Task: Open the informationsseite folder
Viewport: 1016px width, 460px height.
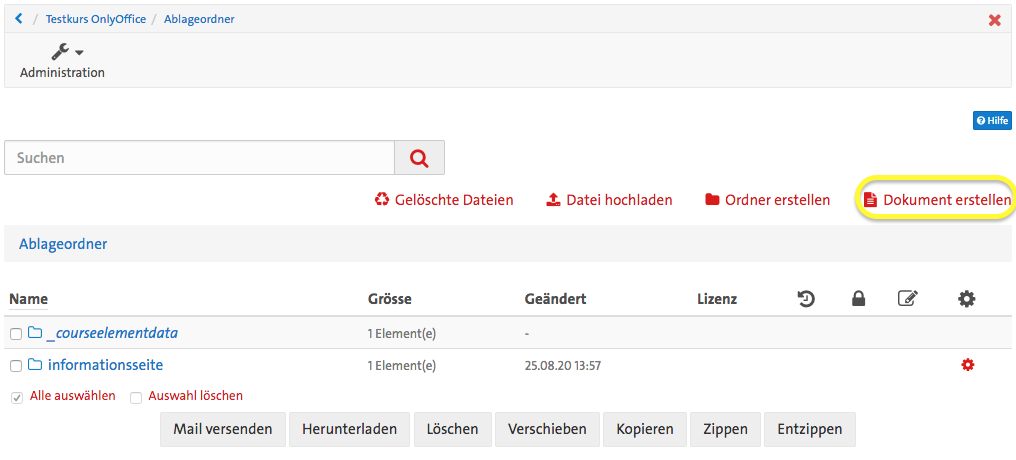Action: (x=105, y=365)
